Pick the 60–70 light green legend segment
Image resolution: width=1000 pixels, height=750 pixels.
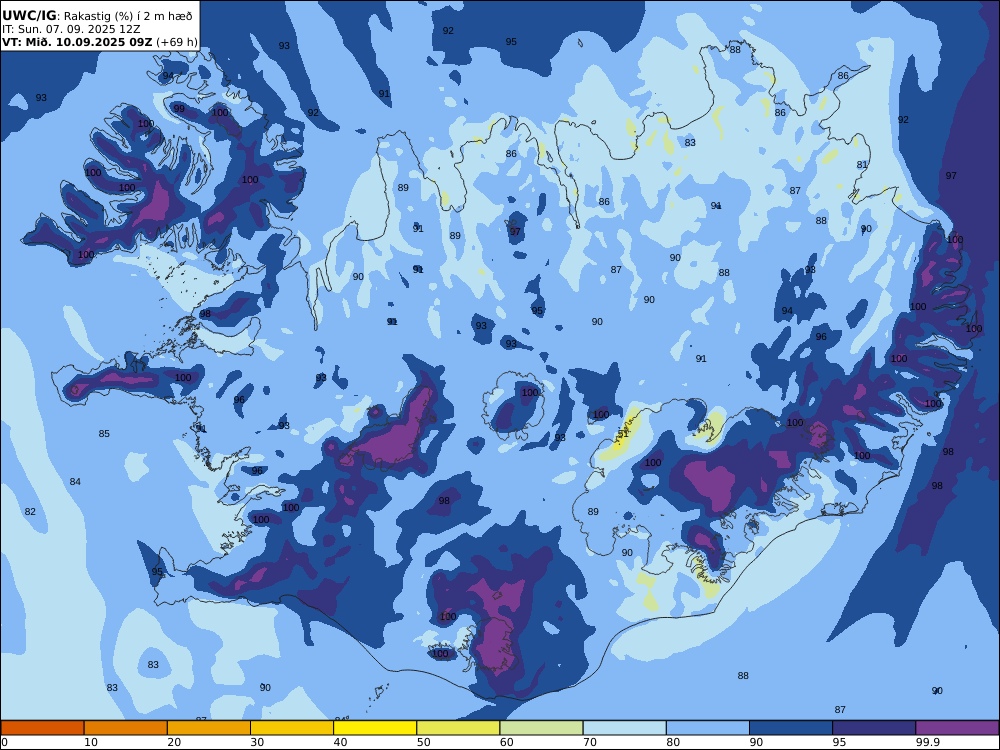541,728
